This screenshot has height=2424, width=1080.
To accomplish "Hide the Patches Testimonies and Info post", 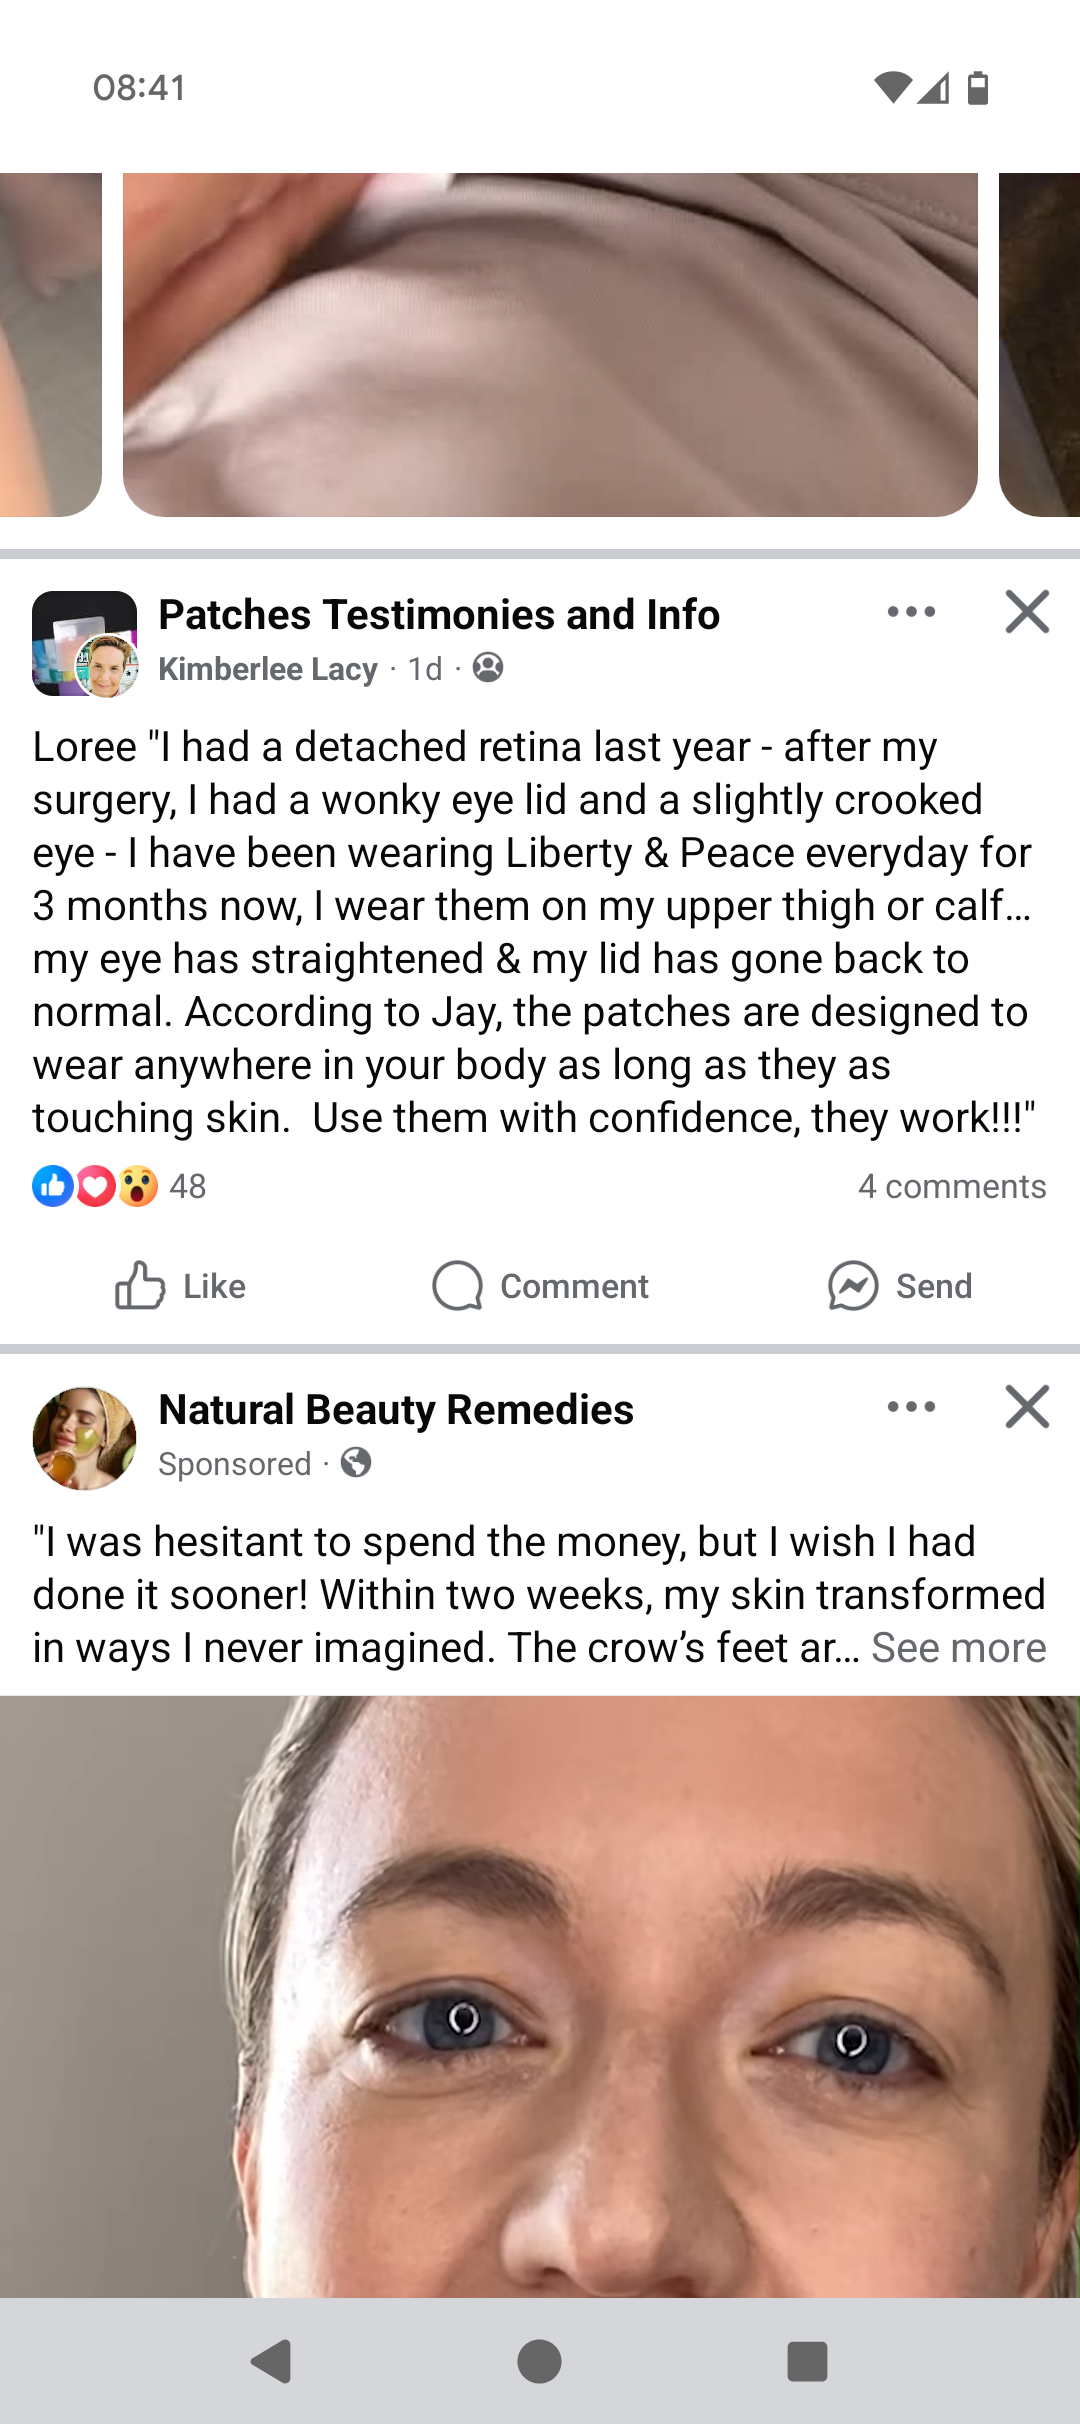I will point(1027,612).
